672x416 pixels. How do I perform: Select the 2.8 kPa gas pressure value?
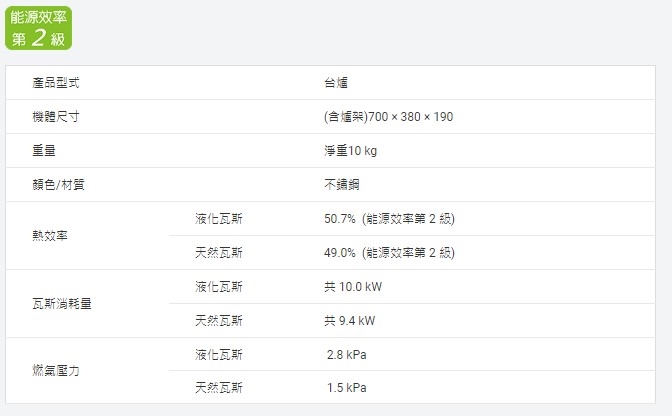click(x=348, y=355)
